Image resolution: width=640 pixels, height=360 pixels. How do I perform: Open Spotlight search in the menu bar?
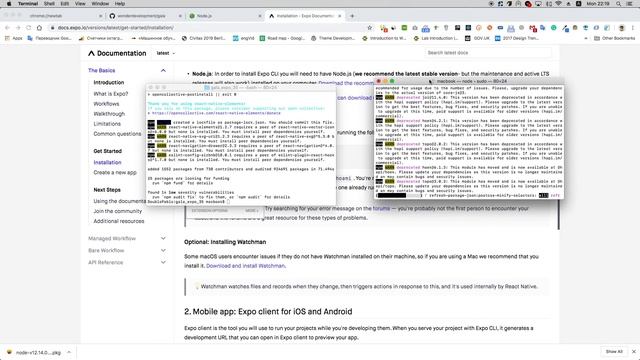619,4
